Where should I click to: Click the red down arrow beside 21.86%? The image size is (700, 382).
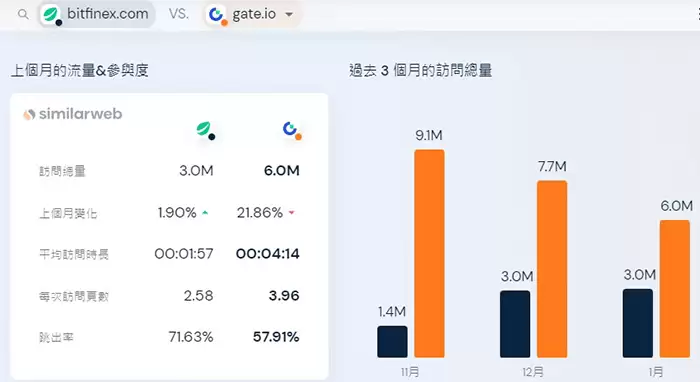click(x=292, y=213)
